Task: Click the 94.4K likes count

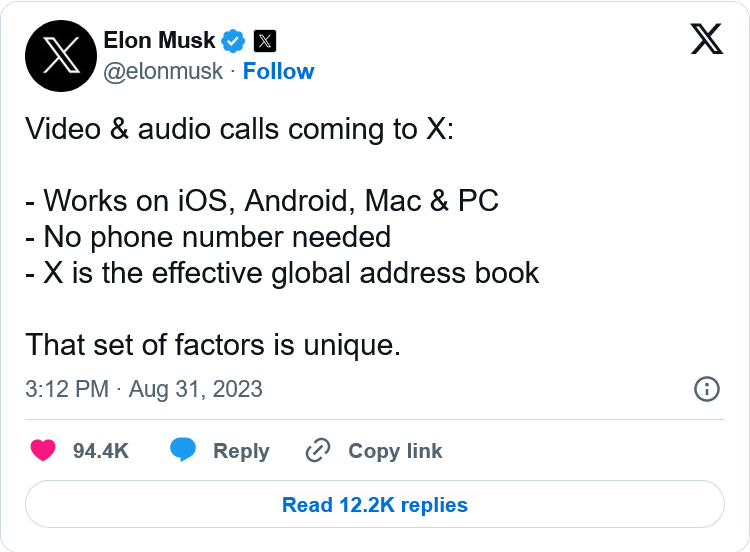Action: pyautogui.click(x=101, y=451)
